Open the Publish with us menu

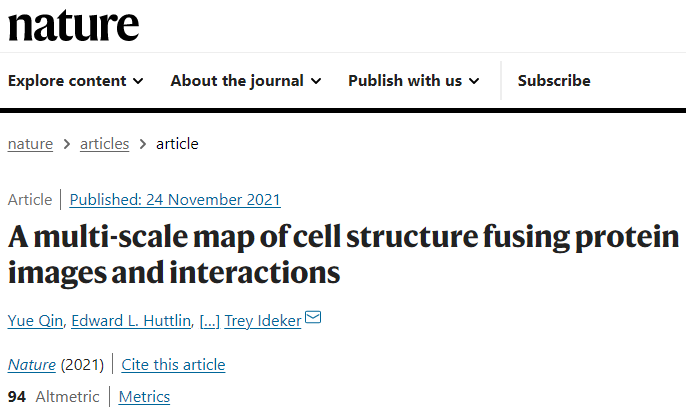[x=405, y=81]
